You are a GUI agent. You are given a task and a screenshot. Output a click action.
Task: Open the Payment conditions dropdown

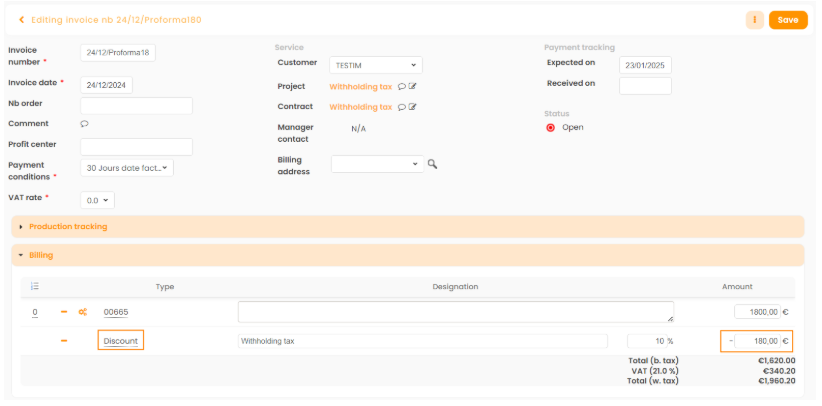pyautogui.click(x=127, y=168)
